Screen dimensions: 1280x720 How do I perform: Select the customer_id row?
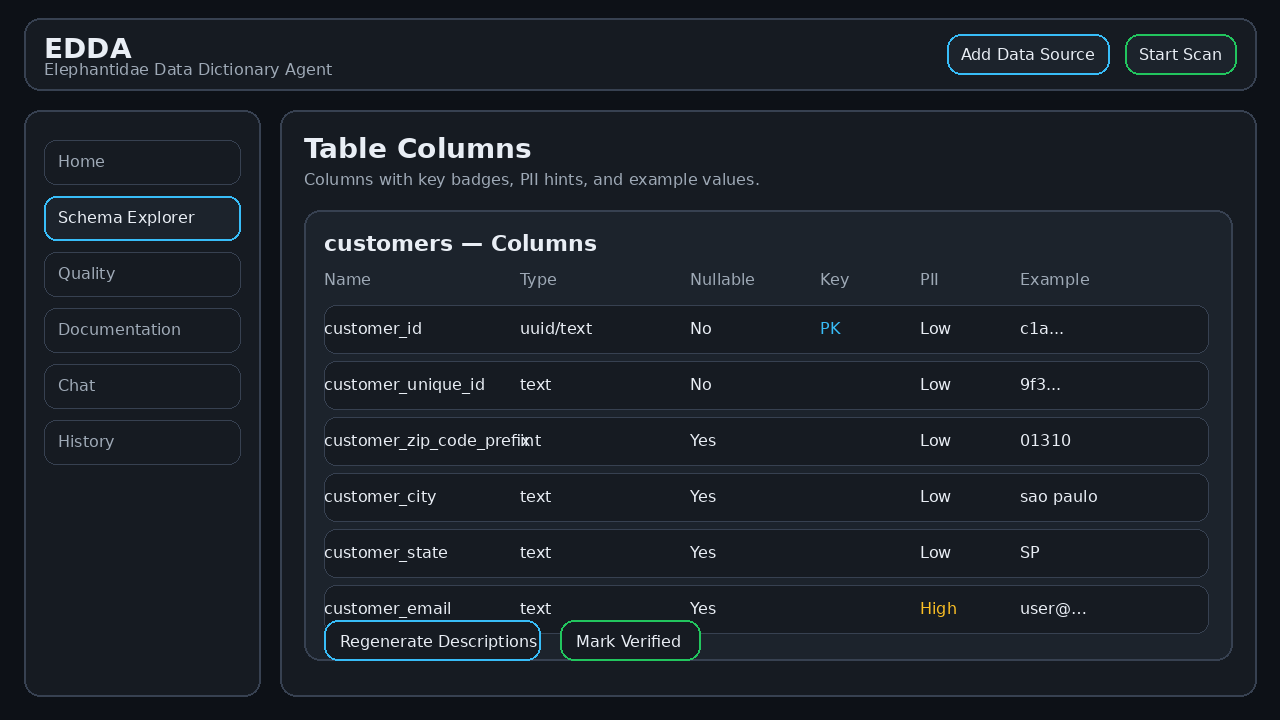[766, 329]
